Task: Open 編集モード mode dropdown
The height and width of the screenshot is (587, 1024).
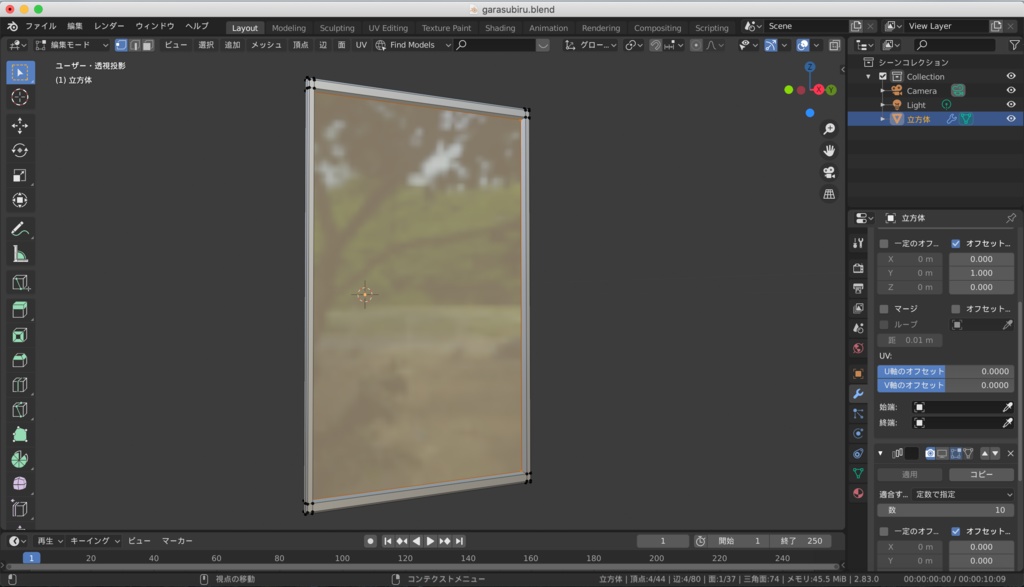Action: [72, 45]
